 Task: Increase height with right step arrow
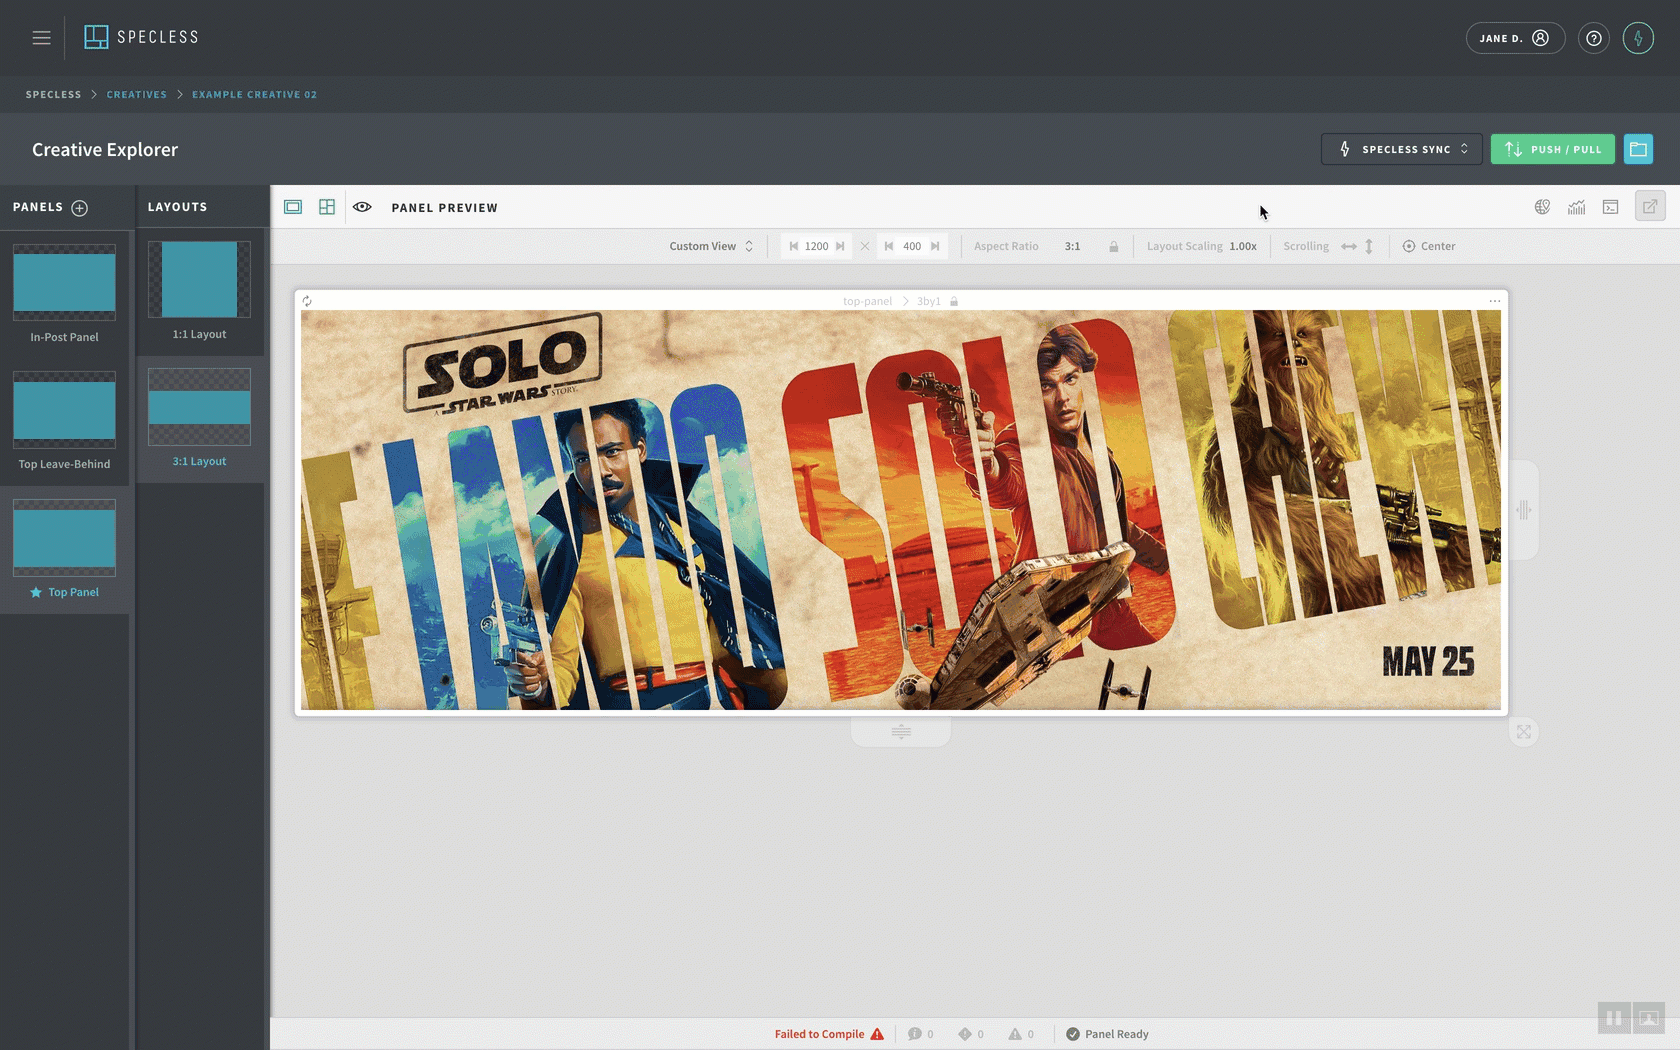point(935,246)
